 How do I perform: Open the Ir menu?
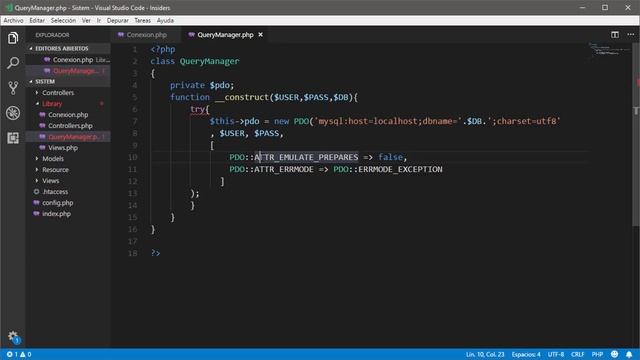(99, 20)
